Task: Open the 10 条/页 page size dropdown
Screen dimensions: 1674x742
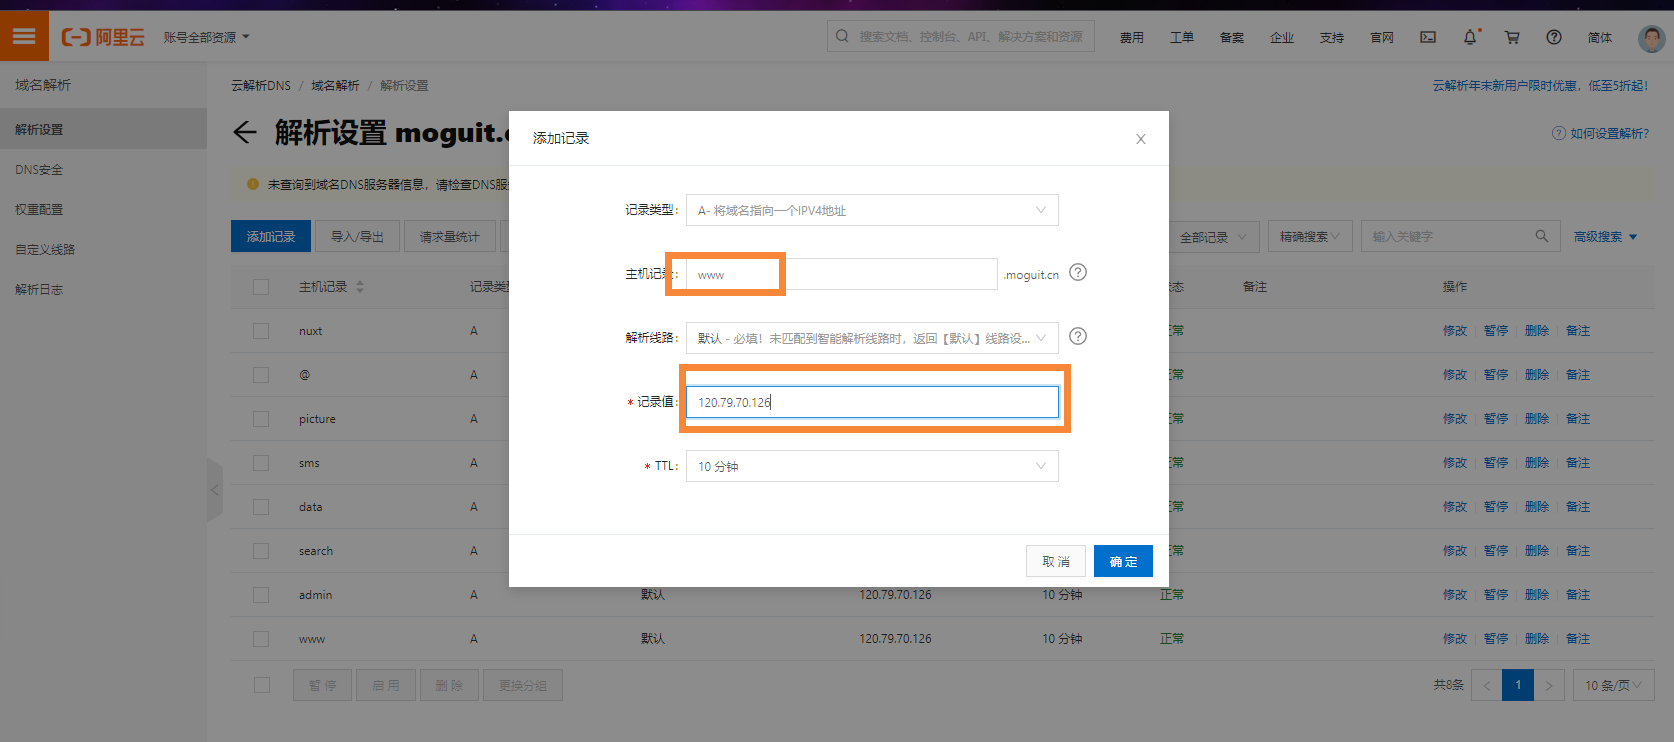Action: [x=1614, y=685]
